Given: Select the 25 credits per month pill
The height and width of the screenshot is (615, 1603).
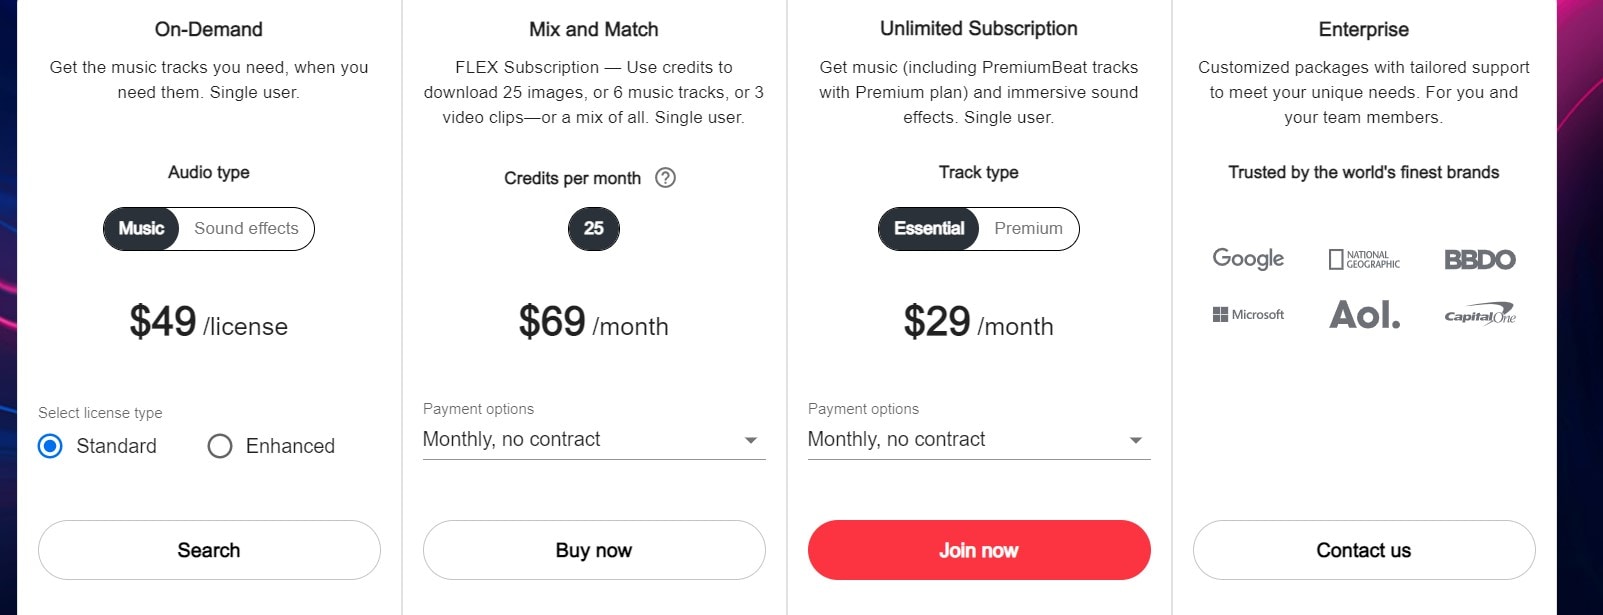Looking at the screenshot, I should [x=594, y=229].
